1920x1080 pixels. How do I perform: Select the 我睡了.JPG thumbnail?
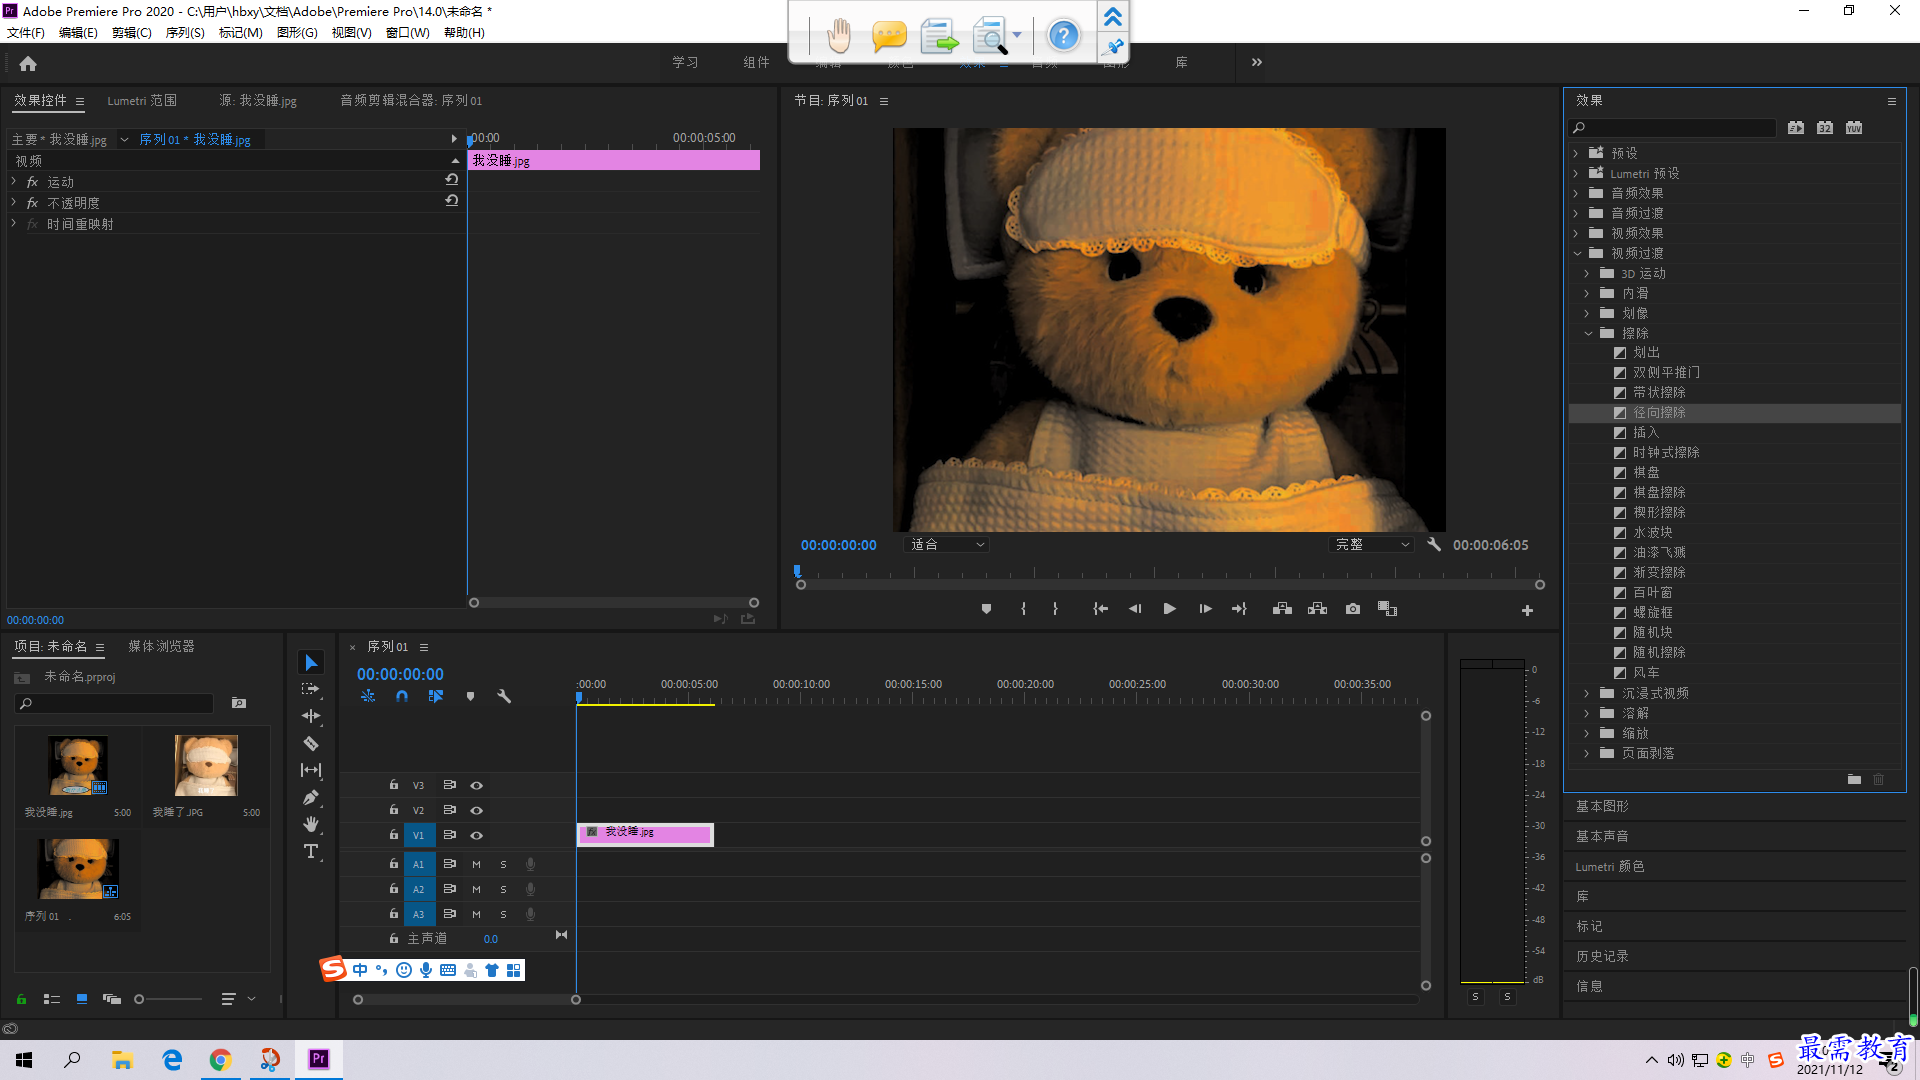coord(206,765)
